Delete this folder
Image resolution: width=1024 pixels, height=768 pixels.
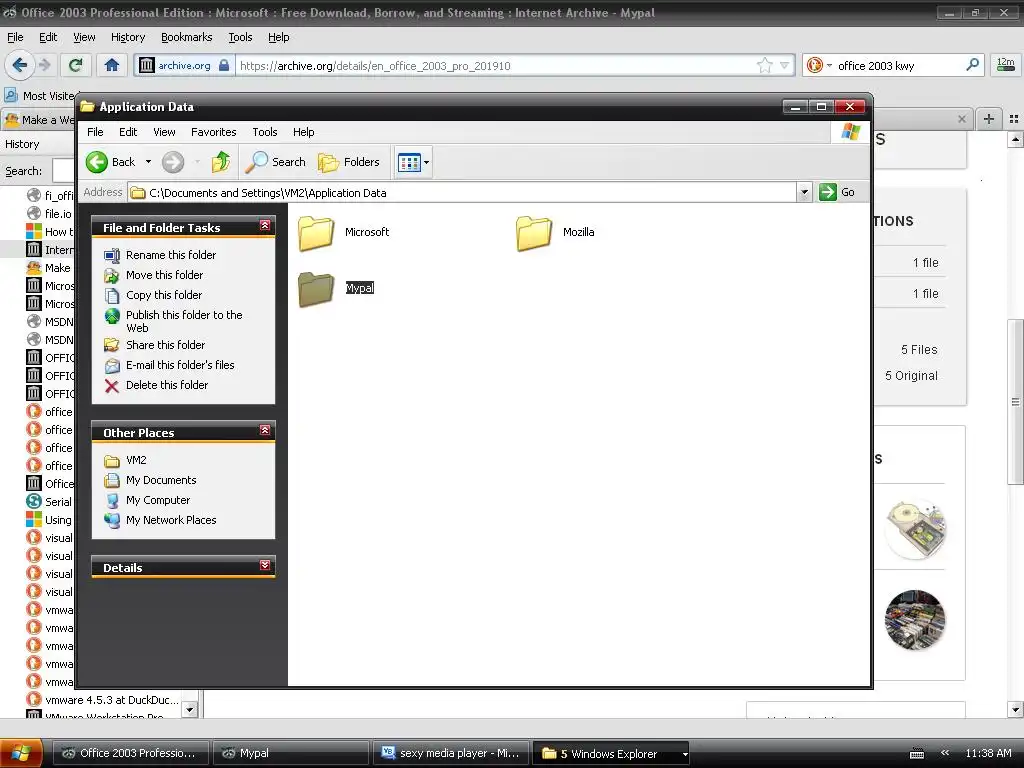pyautogui.click(x=167, y=385)
